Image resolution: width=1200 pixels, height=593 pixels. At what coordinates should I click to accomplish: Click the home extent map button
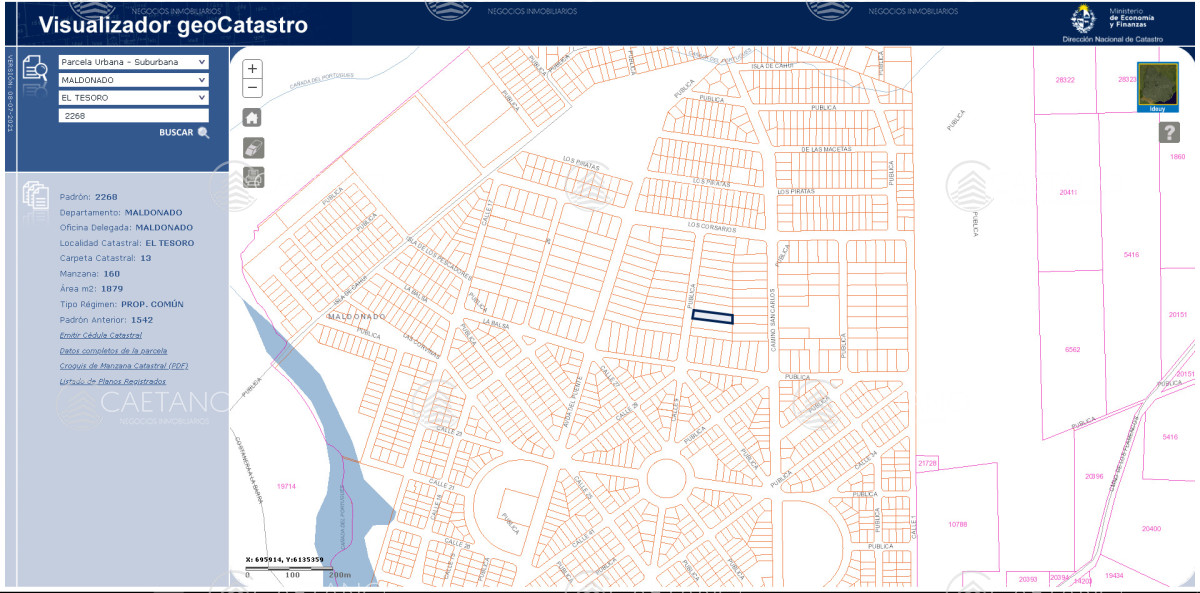pos(253,117)
